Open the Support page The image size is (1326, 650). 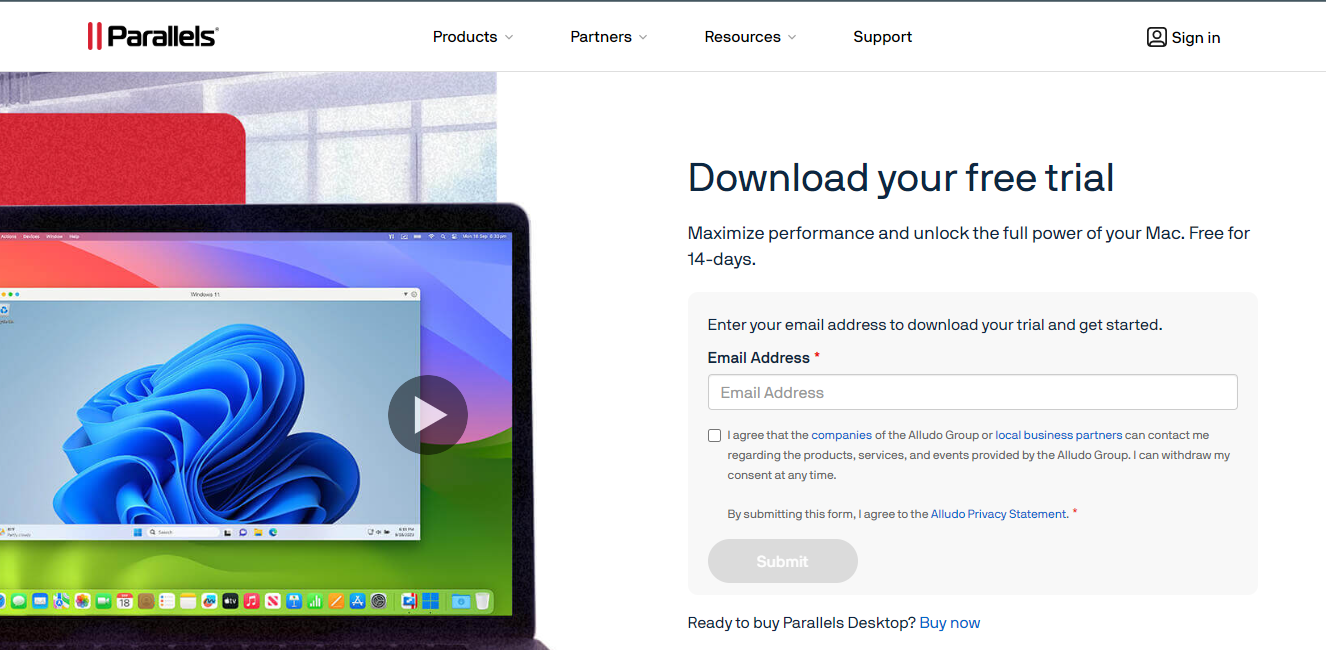[882, 37]
